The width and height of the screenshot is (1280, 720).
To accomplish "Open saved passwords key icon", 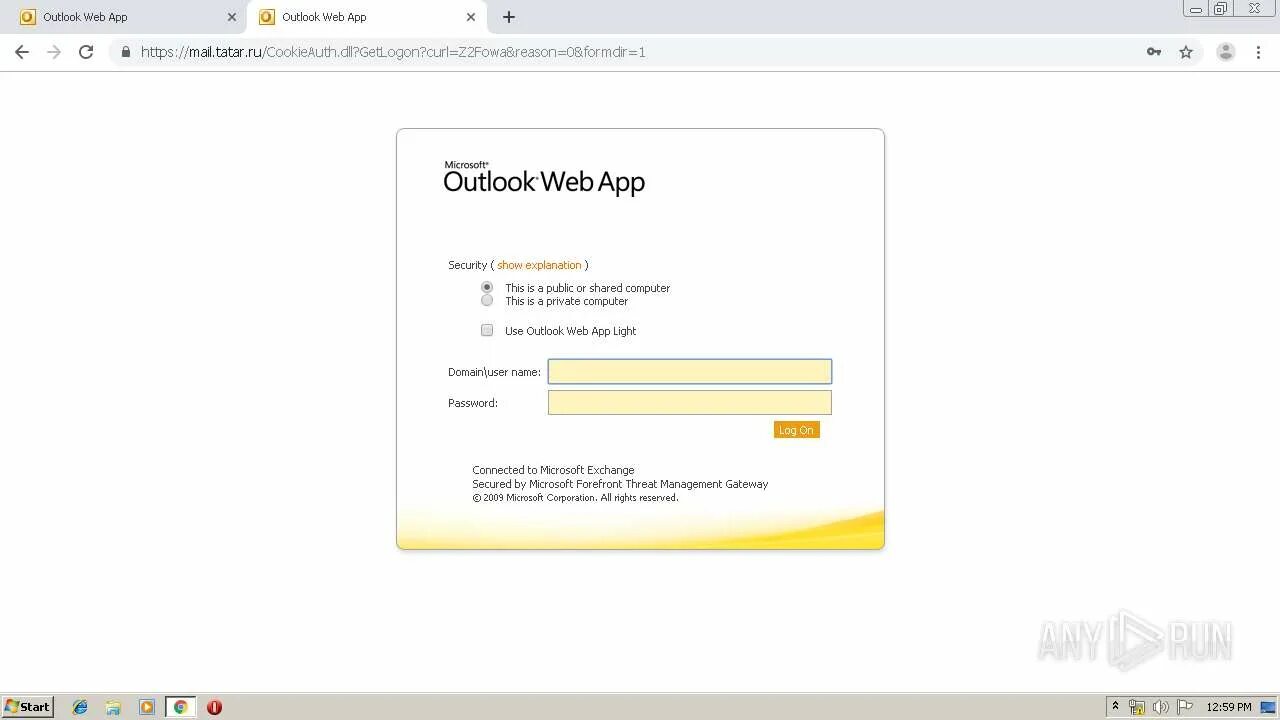I will [x=1154, y=52].
